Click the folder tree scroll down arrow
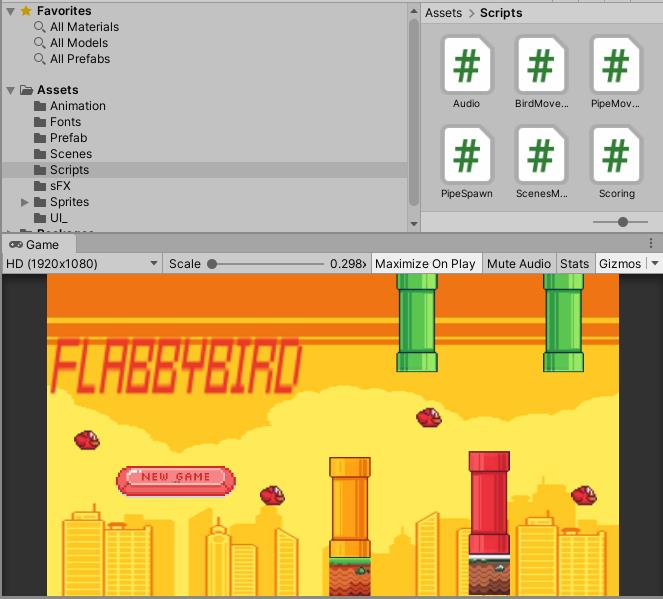This screenshot has width=663, height=599. pyautogui.click(x=414, y=224)
